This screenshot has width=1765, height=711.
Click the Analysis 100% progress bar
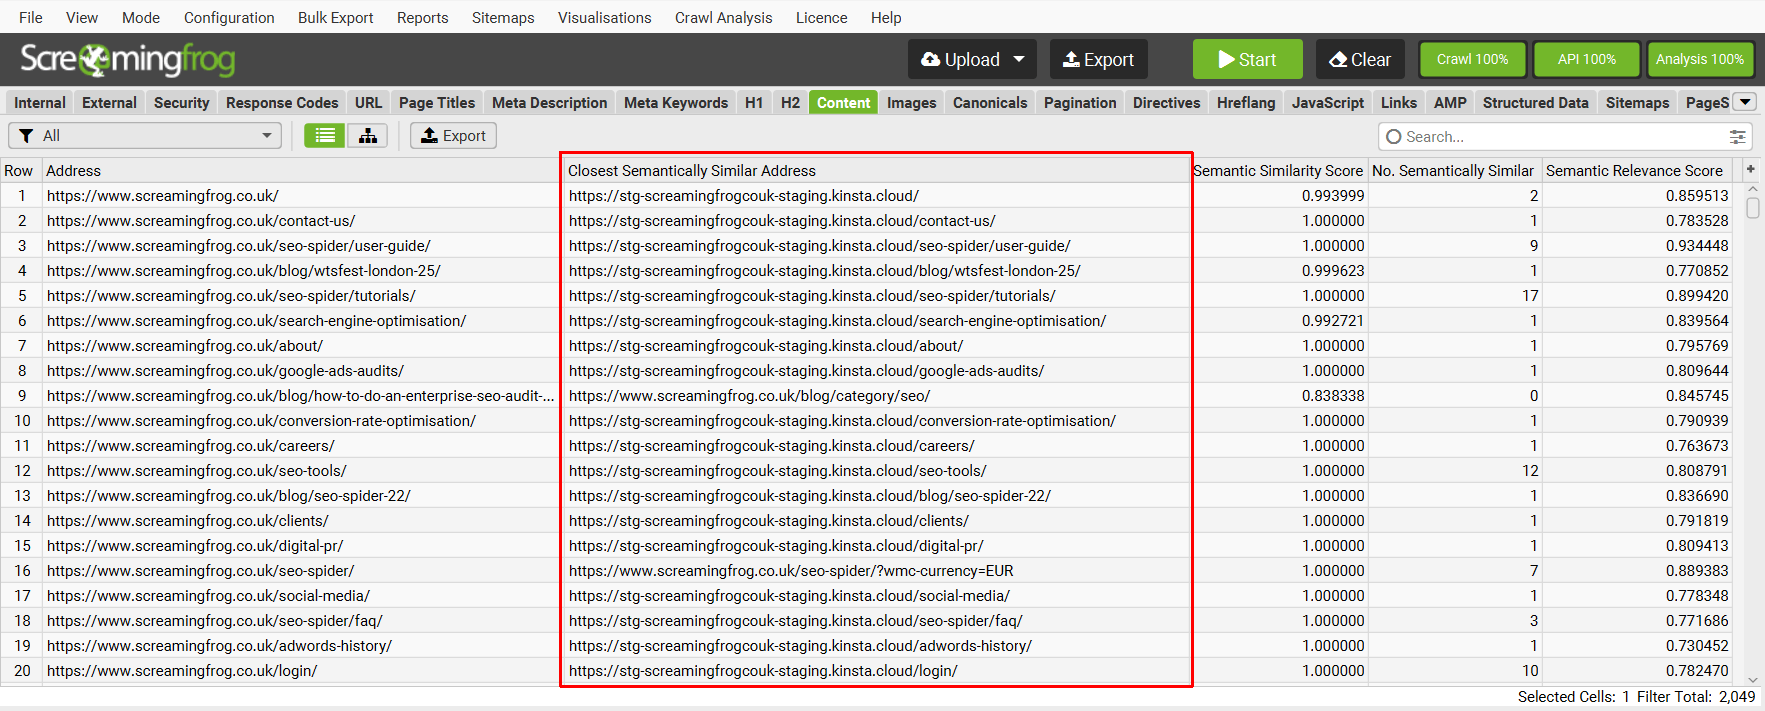pos(1699,59)
